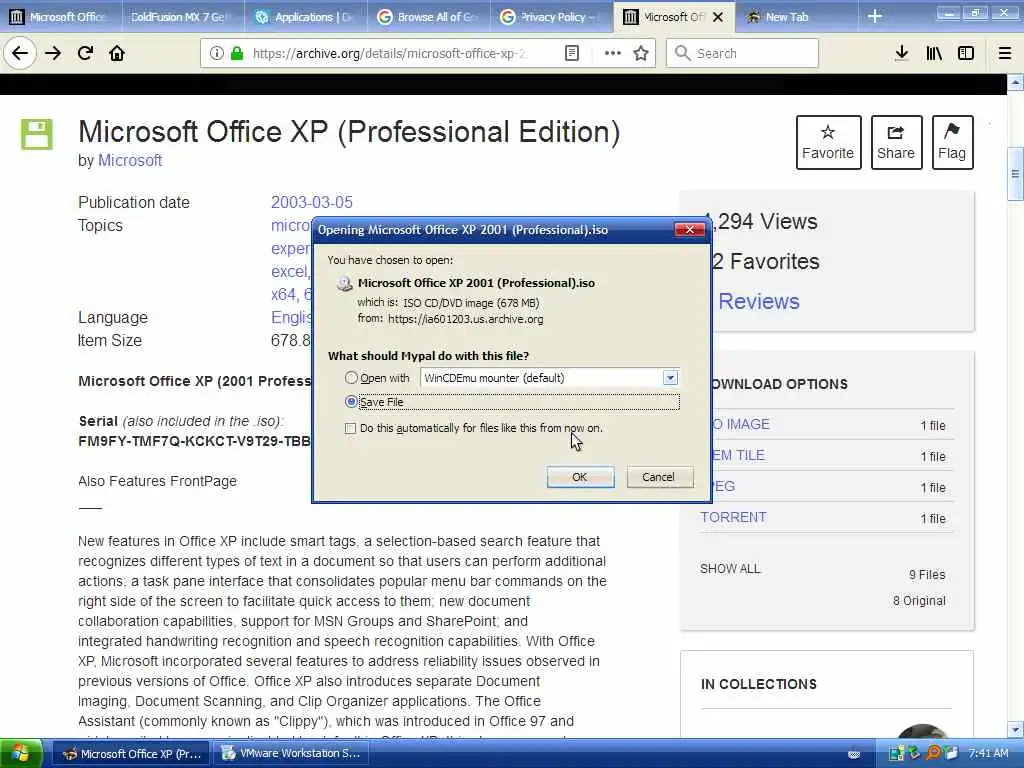1024x768 pixels.
Task: Select the Save File radio option
Action: point(351,402)
